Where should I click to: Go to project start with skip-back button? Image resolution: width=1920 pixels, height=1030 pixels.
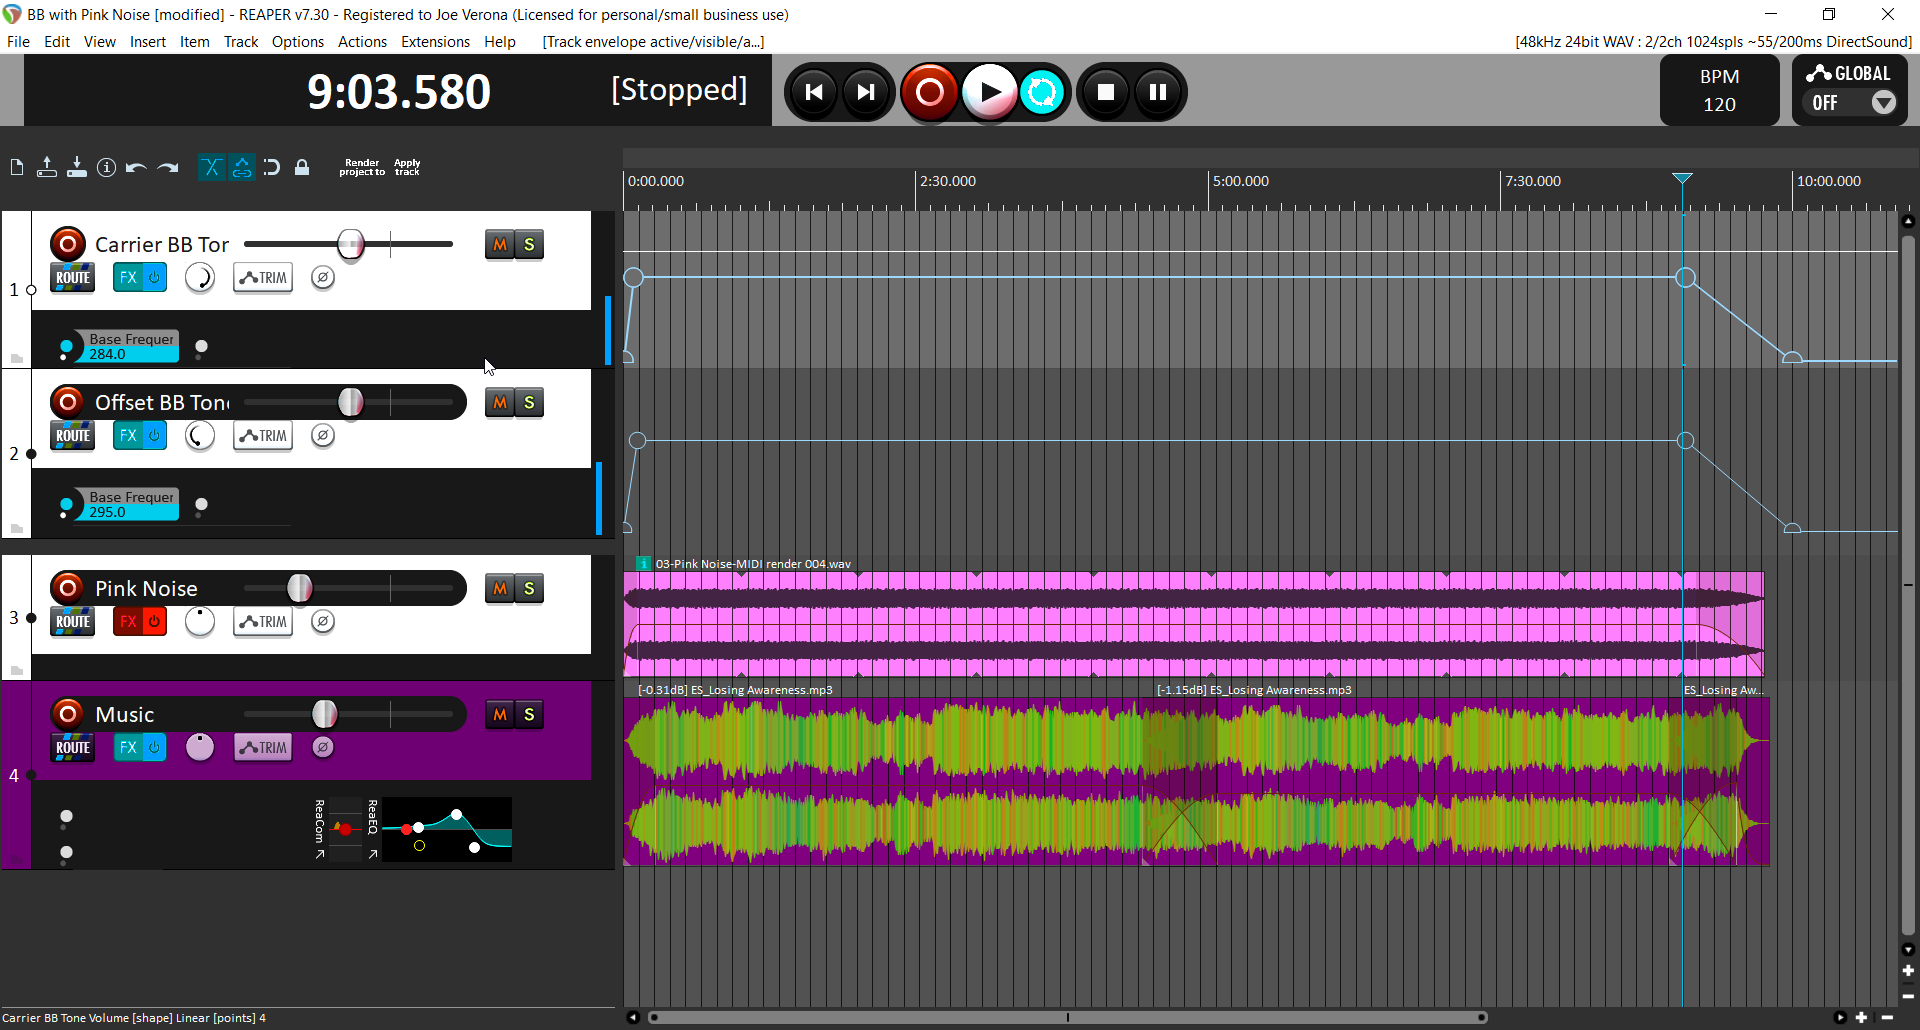tap(814, 92)
